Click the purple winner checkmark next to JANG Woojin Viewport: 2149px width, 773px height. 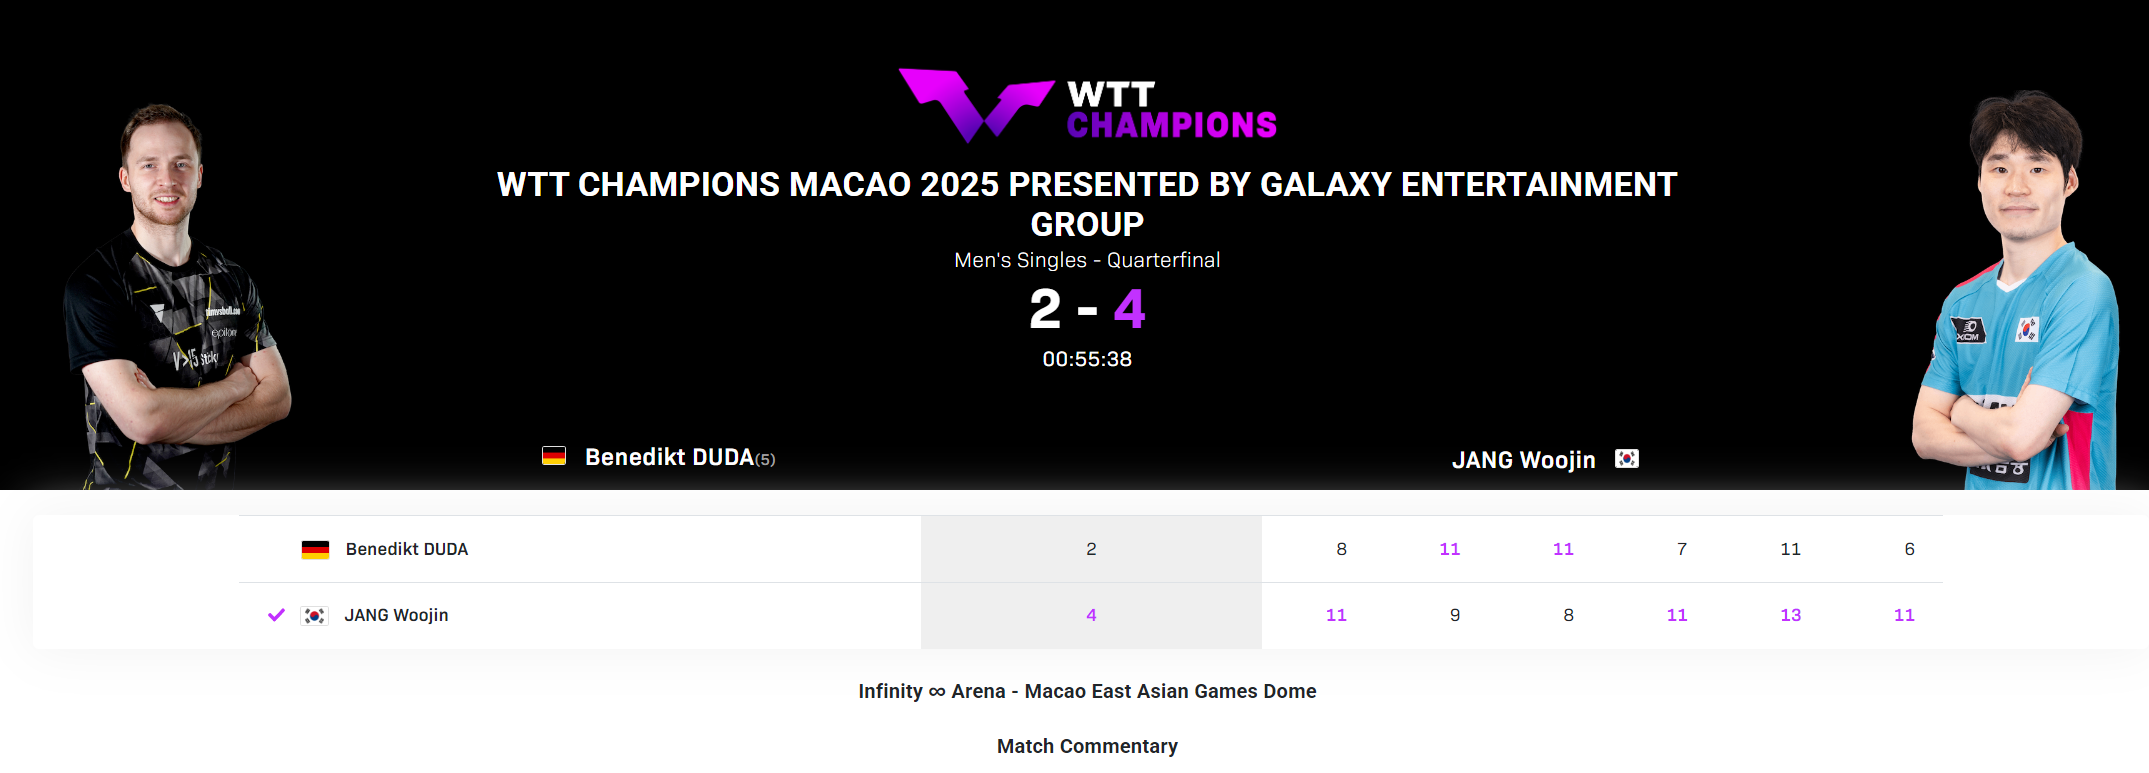(x=277, y=615)
